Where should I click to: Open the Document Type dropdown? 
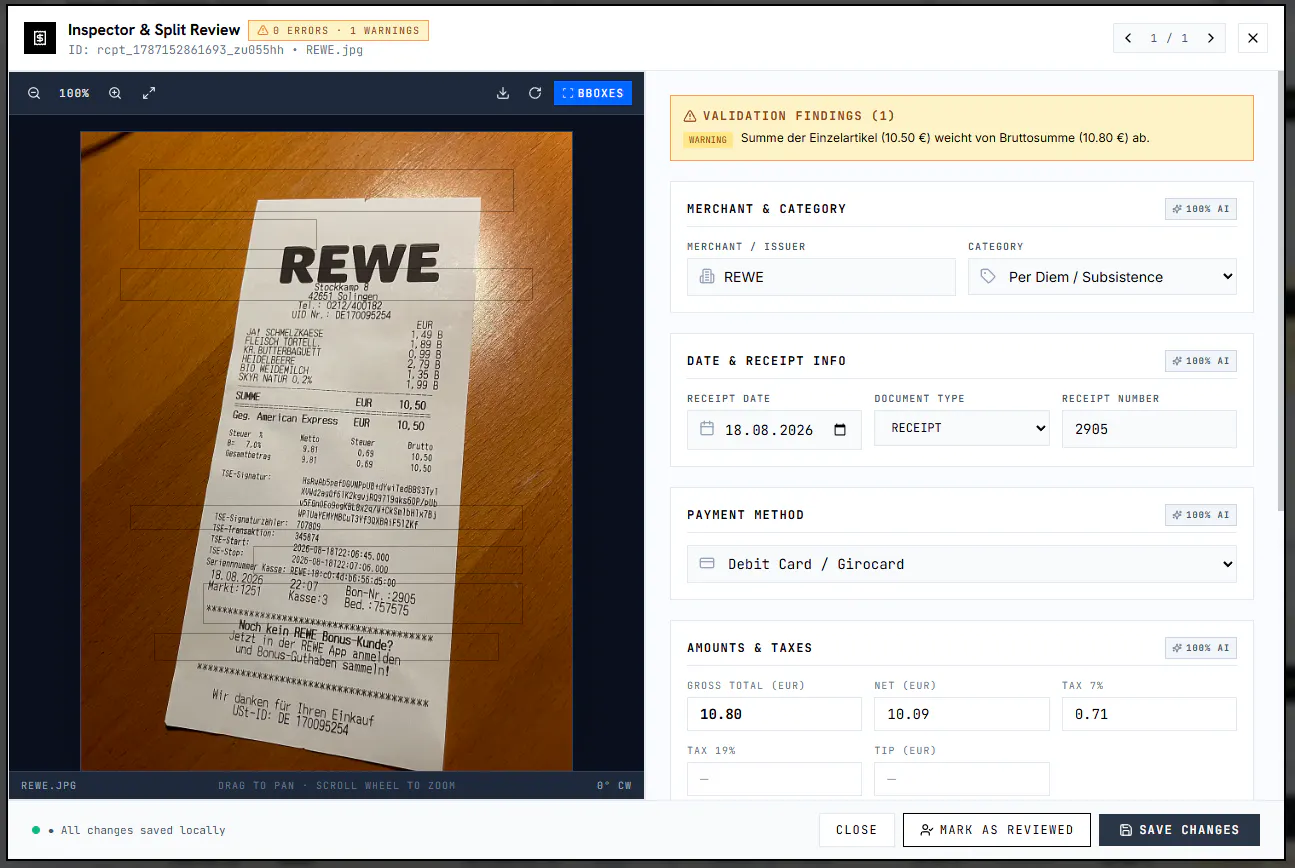pyautogui.click(x=961, y=427)
